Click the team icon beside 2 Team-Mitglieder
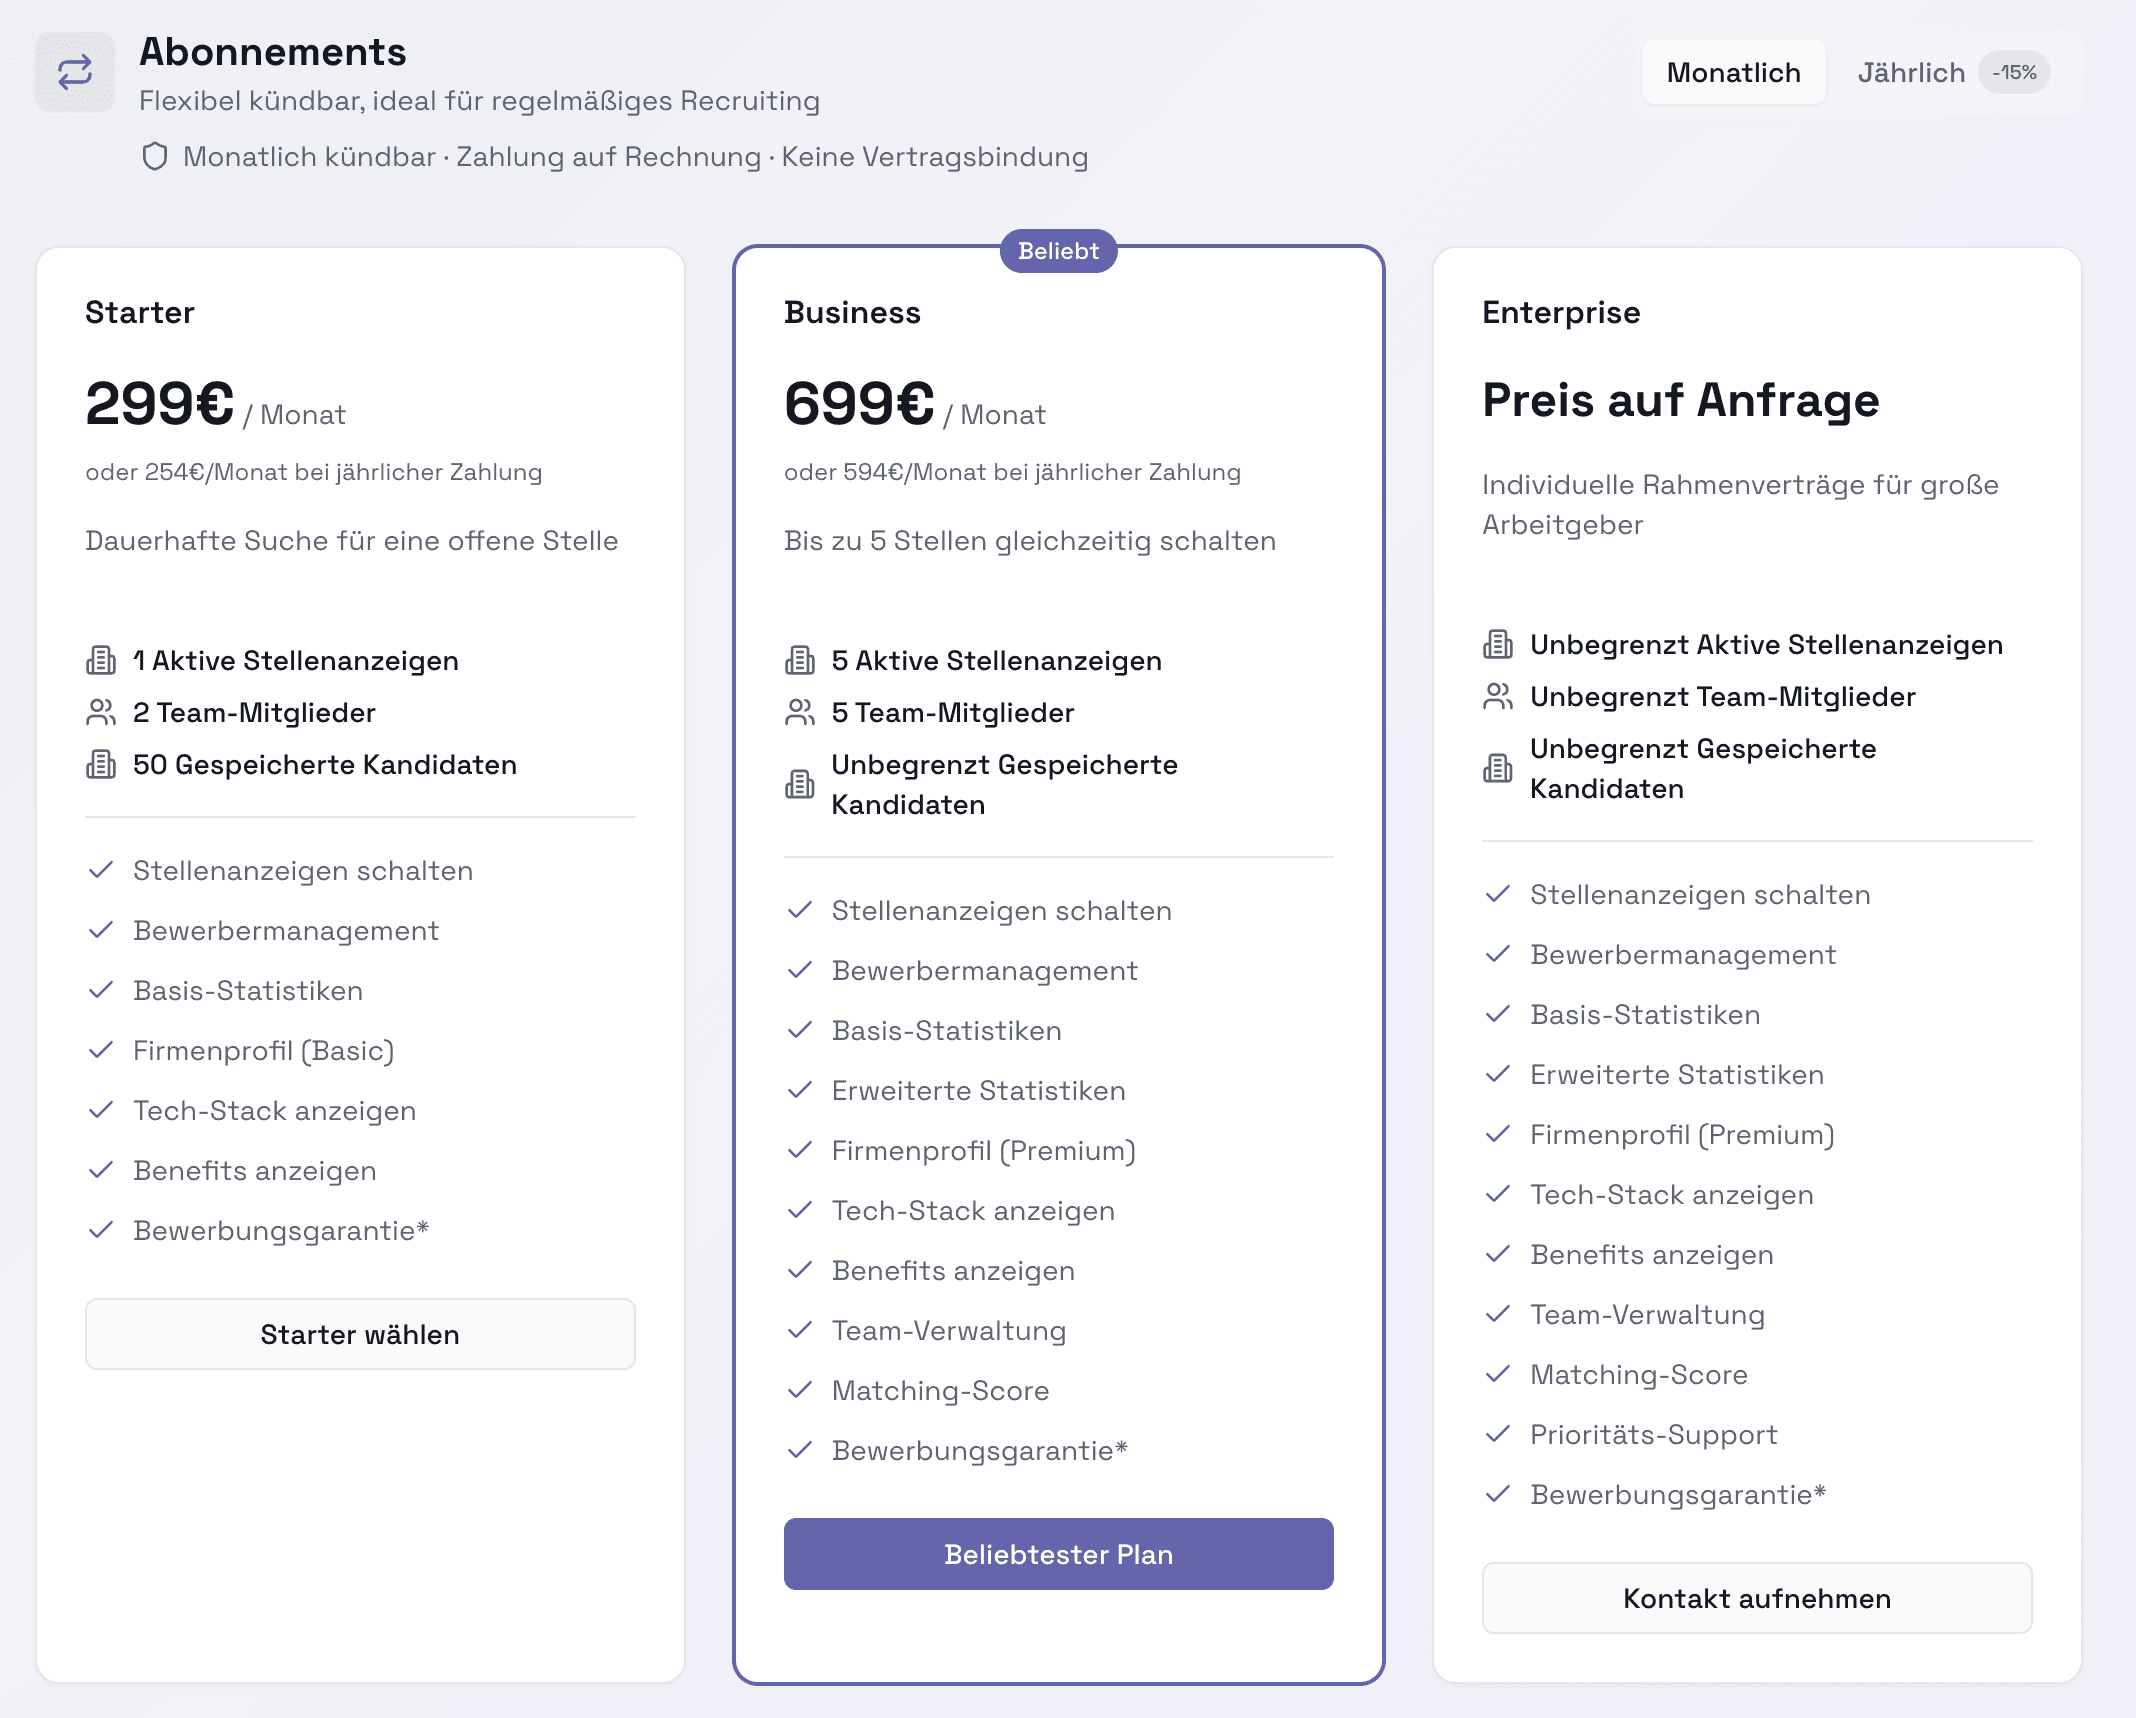Viewport: 2136px width, 1718px height. pyautogui.click(x=100, y=712)
